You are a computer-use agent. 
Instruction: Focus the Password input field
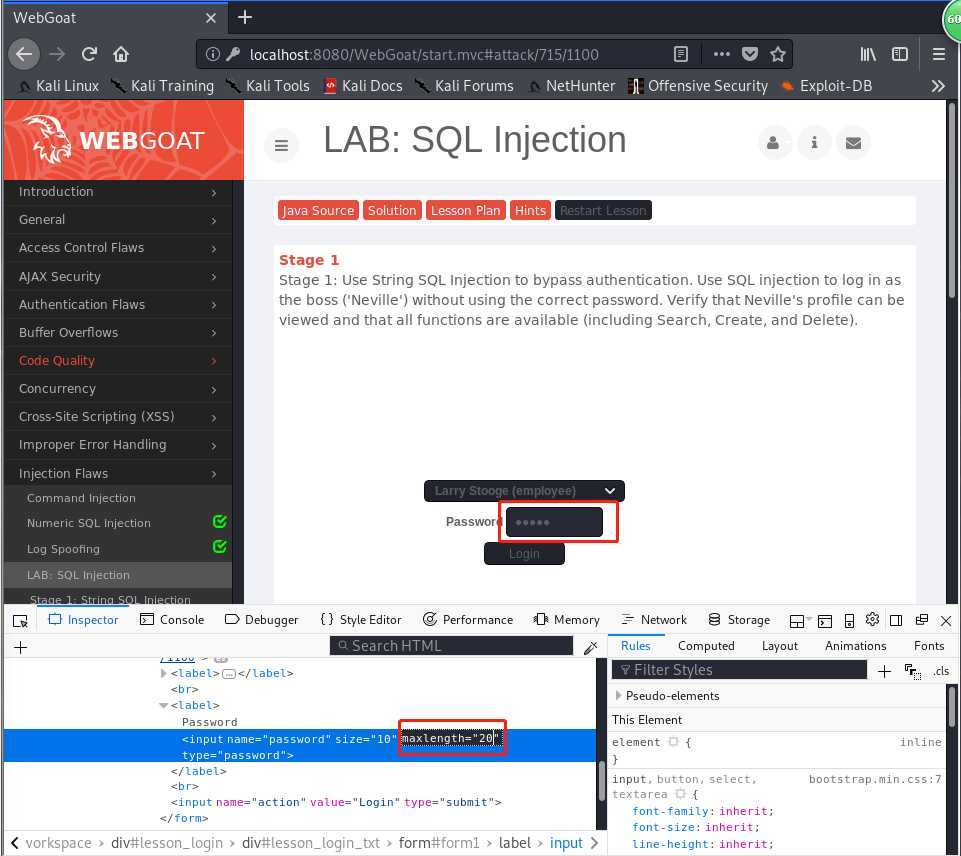click(x=554, y=523)
